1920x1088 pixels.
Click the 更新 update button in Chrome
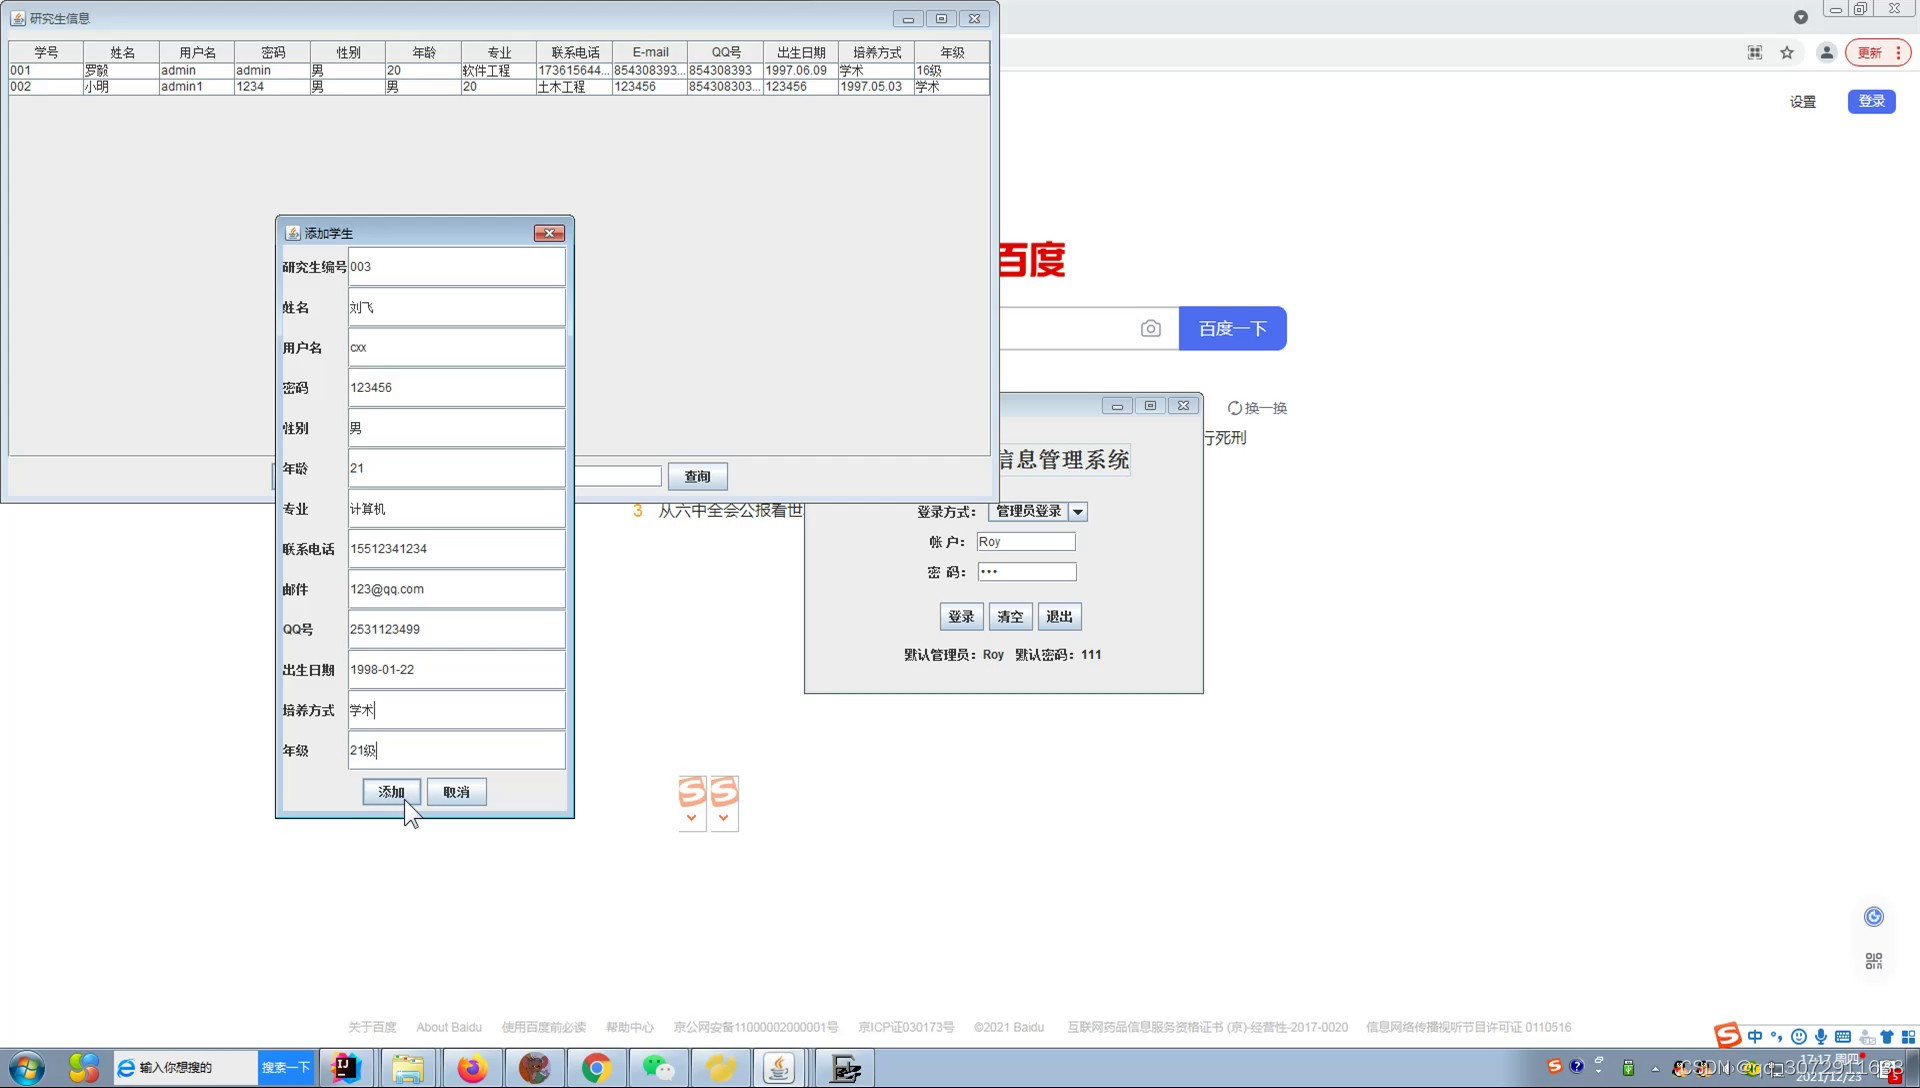pyautogui.click(x=1870, y=53)
